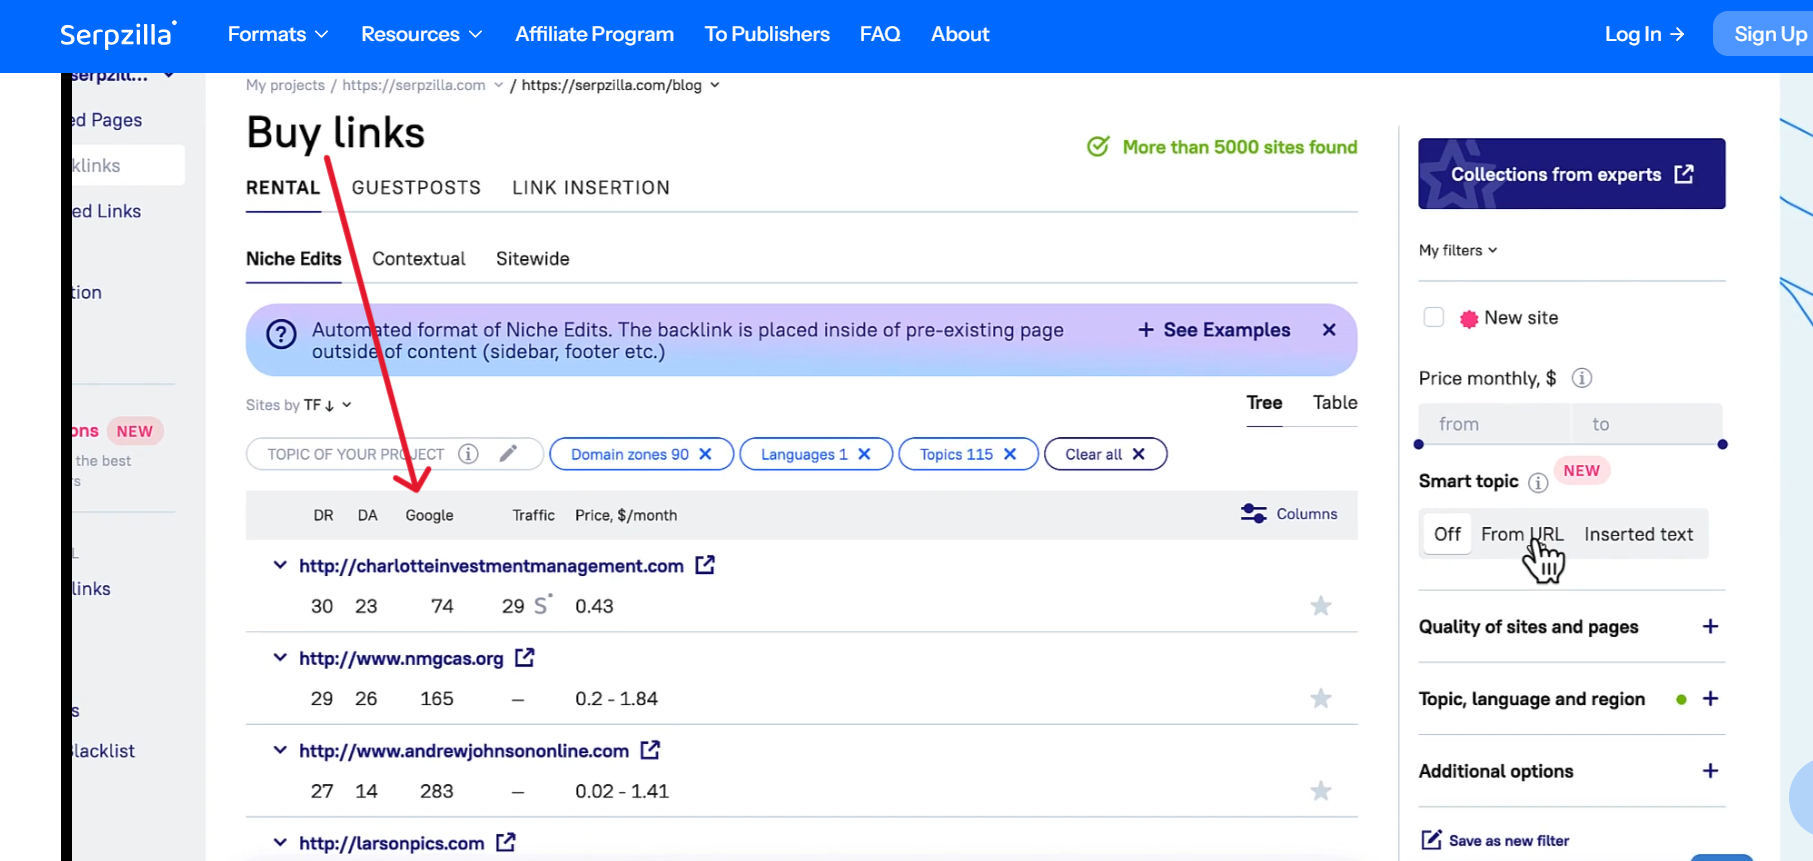The height and width of the screenshot is (861, 1813).
Task: Close the Niche Edits info banner
Action: point(1329,330)
